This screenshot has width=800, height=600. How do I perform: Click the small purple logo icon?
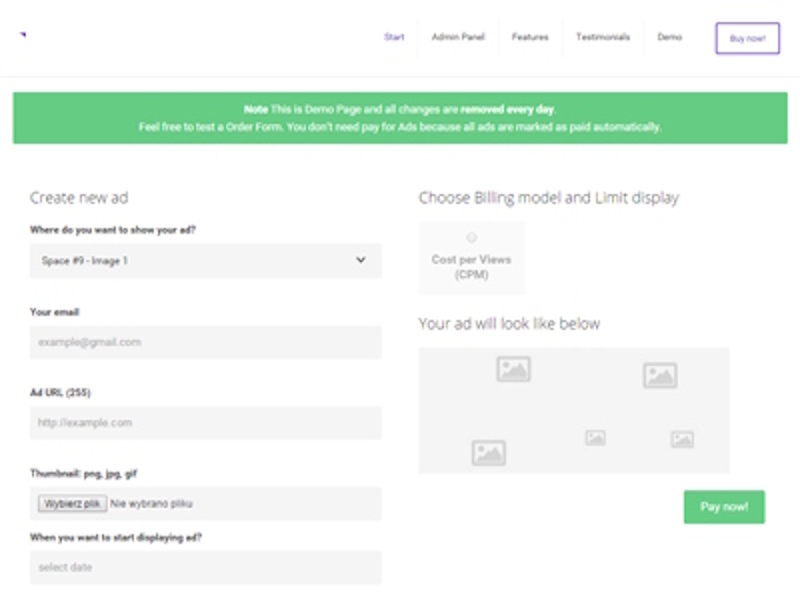pyautogui.click(x=22, y=34)
